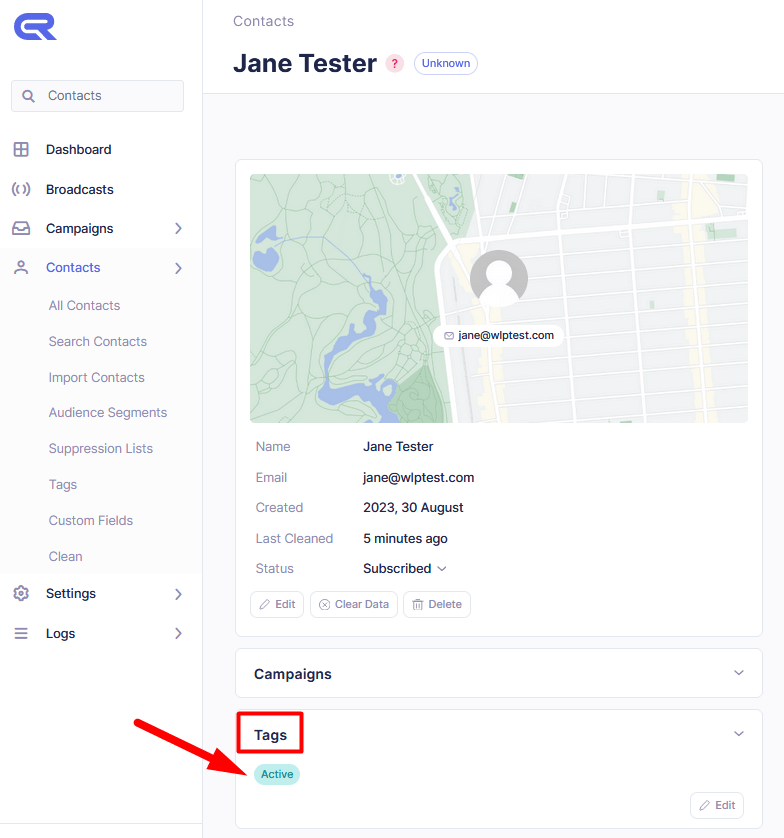This screenshot has width=784, height=838.
Task: Click the email value jane@wlptest.com in details
Action: tap(418, 478)
